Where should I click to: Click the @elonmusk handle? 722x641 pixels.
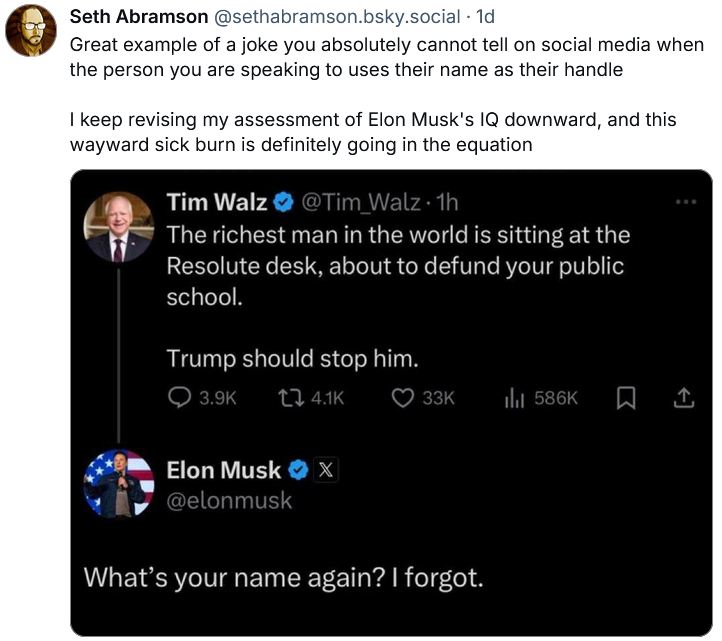click(x=229, y=501)
